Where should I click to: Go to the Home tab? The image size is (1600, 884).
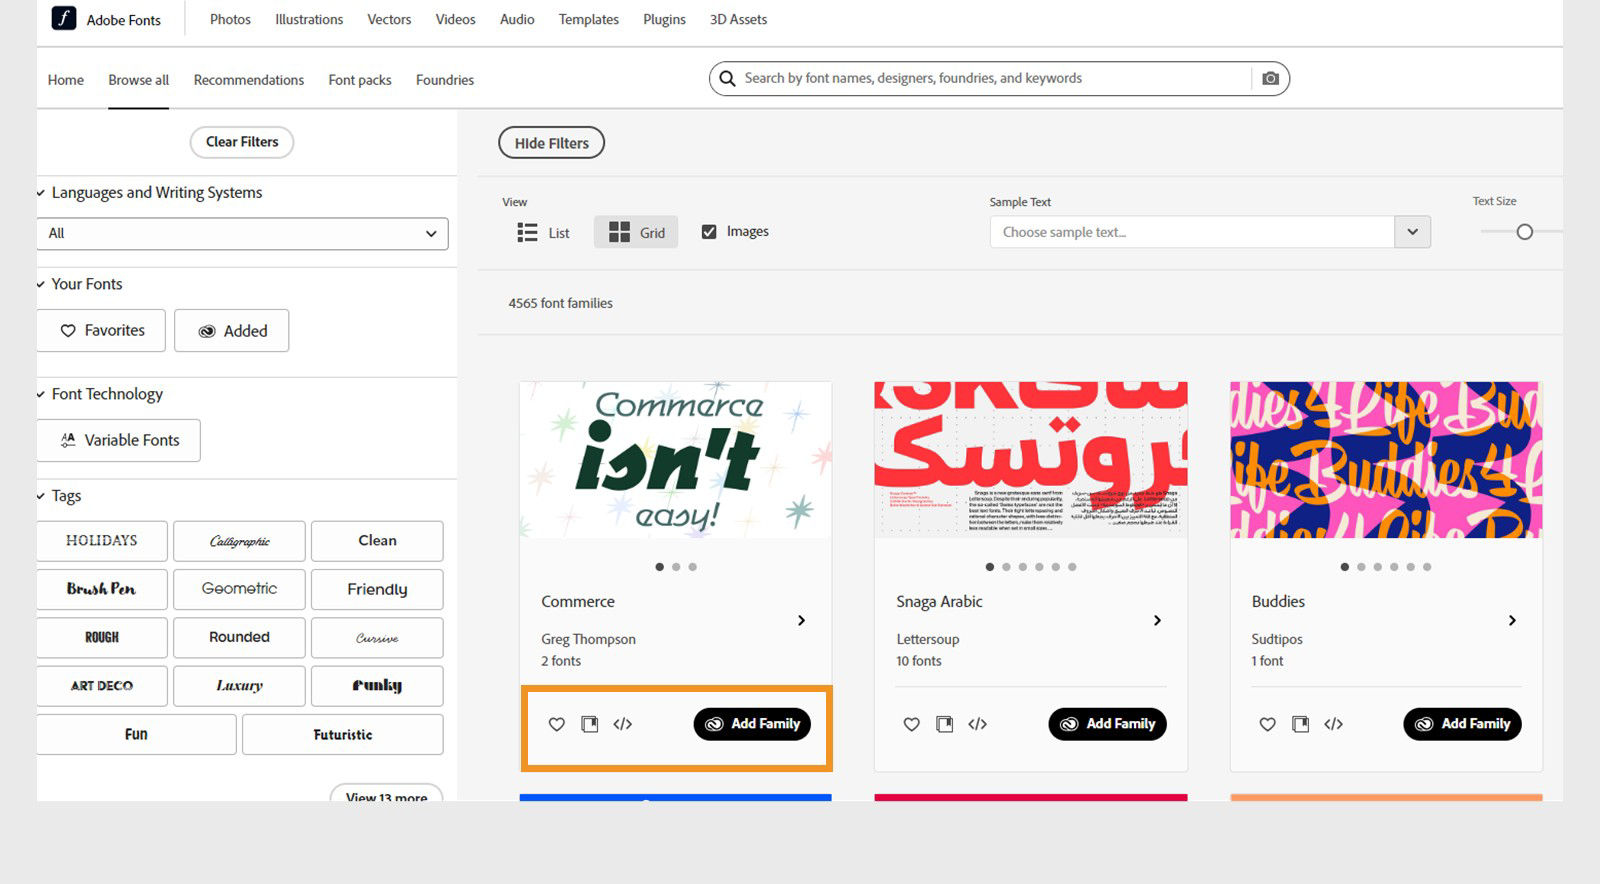[66, 80]
